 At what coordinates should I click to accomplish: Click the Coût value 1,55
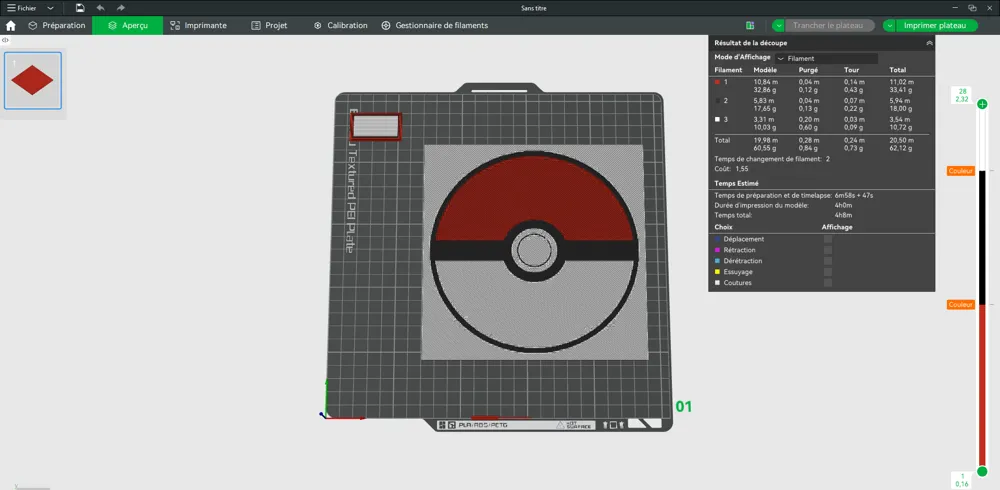pos(742,169)
